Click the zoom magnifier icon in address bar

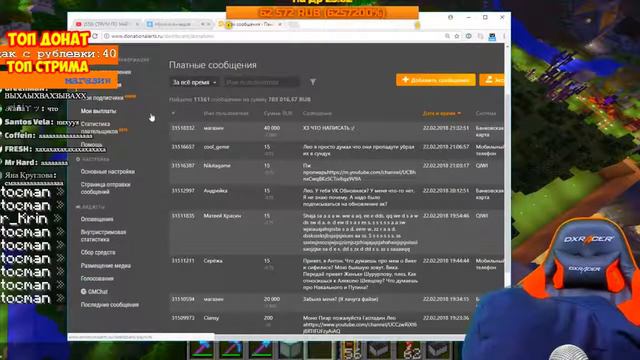(447, 36)
